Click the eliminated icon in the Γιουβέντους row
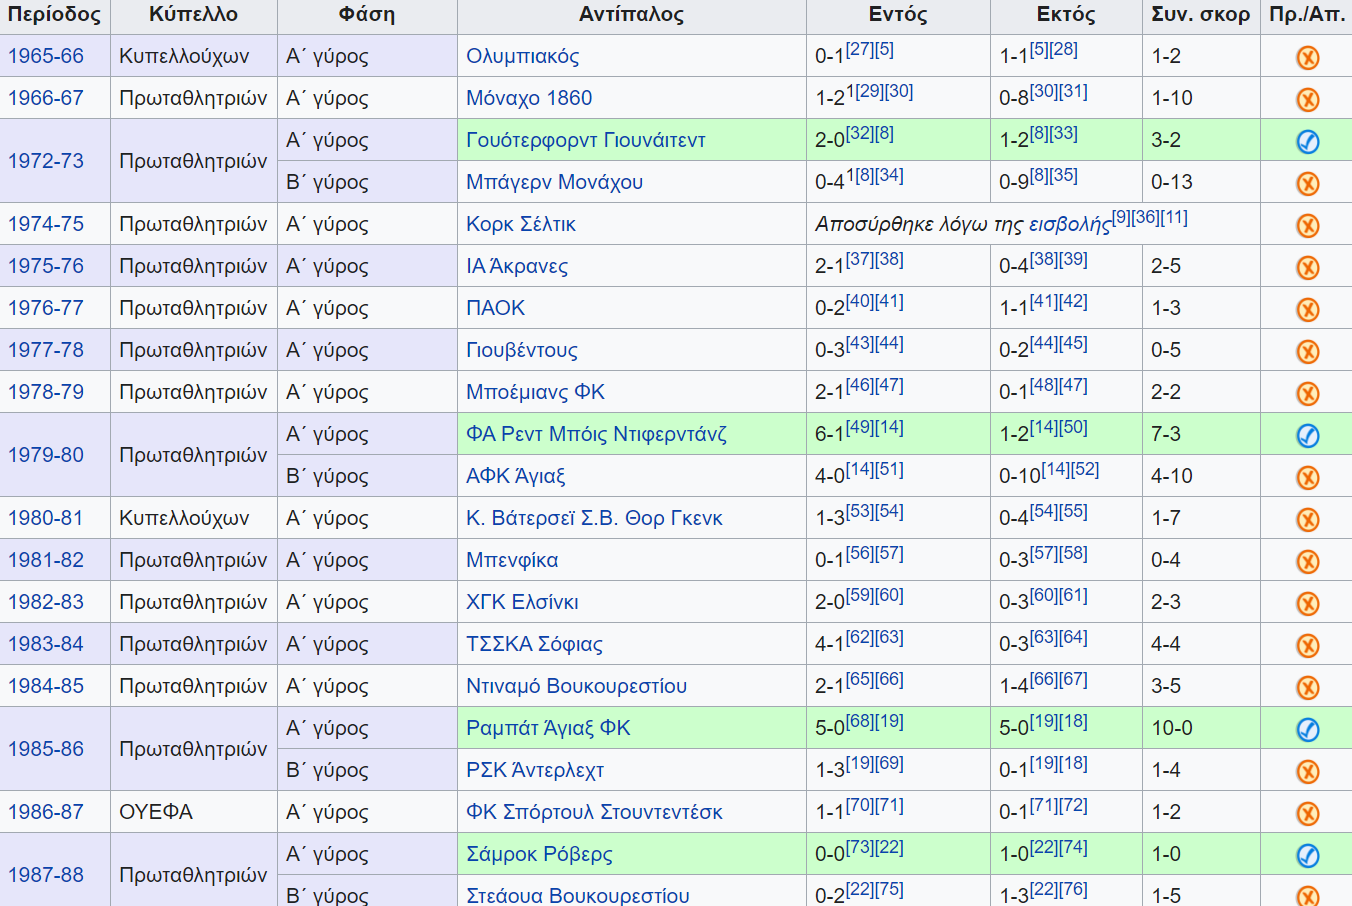Viewport: 1352px width, 906px height. click(x=1307, y=351)
